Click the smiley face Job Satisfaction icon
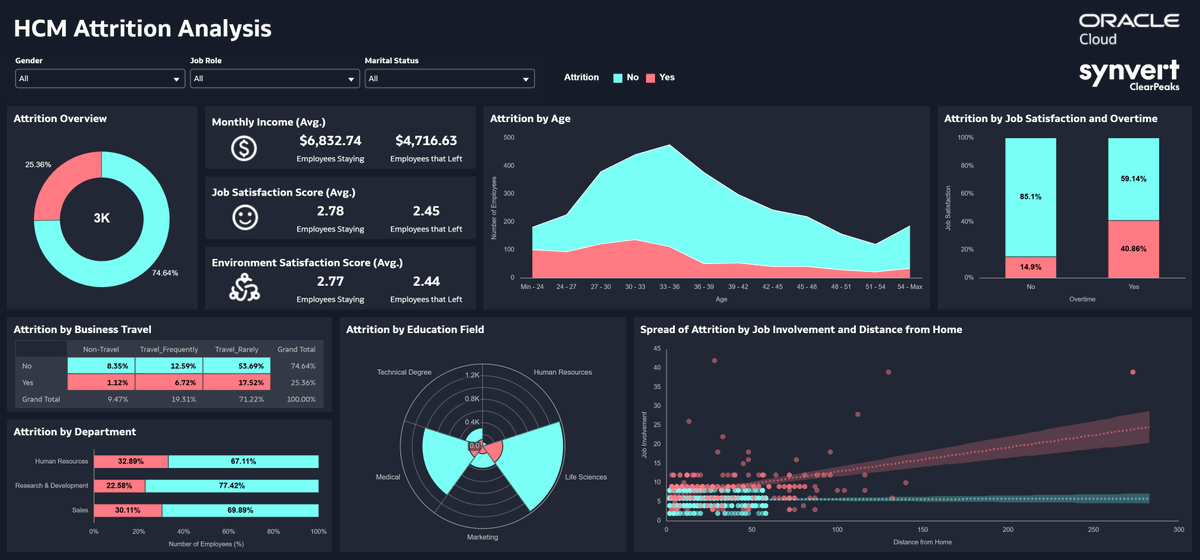 [245, 216]
